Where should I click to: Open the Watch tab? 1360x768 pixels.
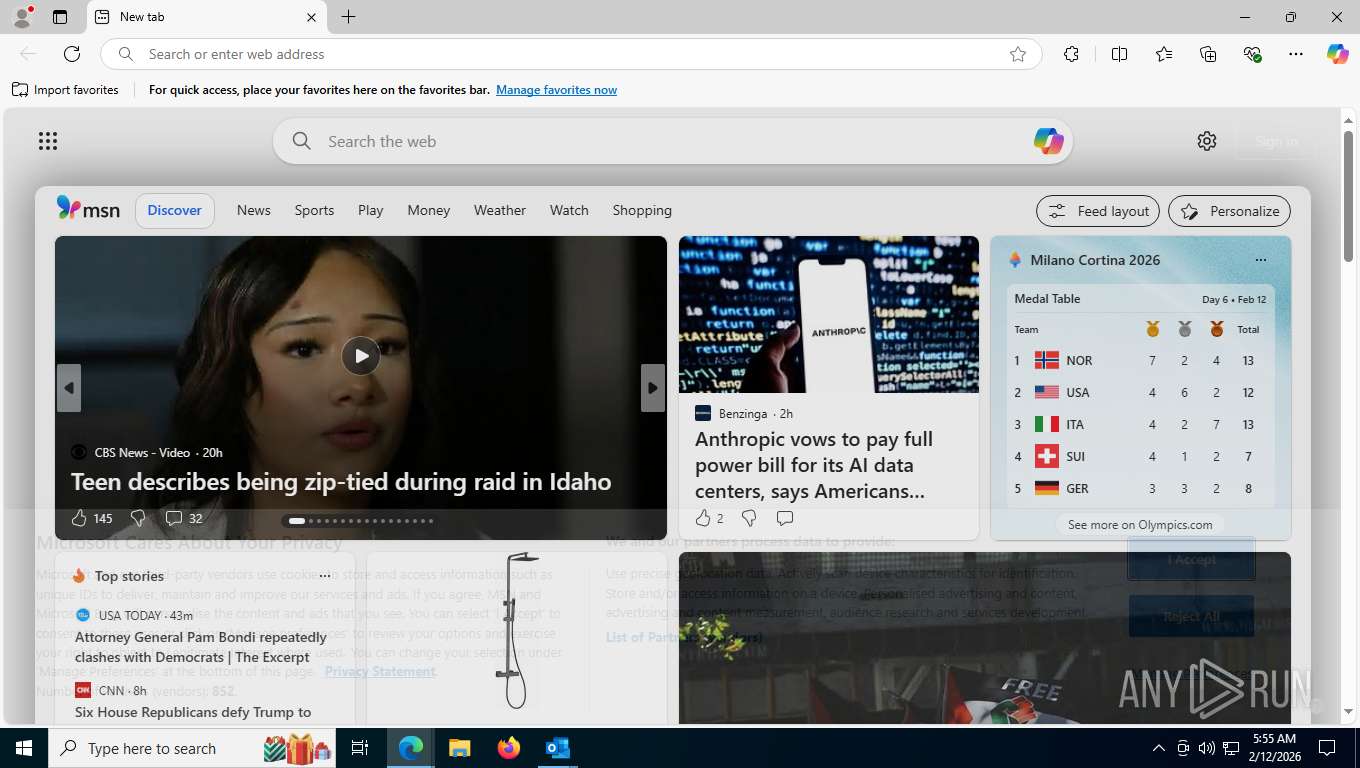point(569,210)
